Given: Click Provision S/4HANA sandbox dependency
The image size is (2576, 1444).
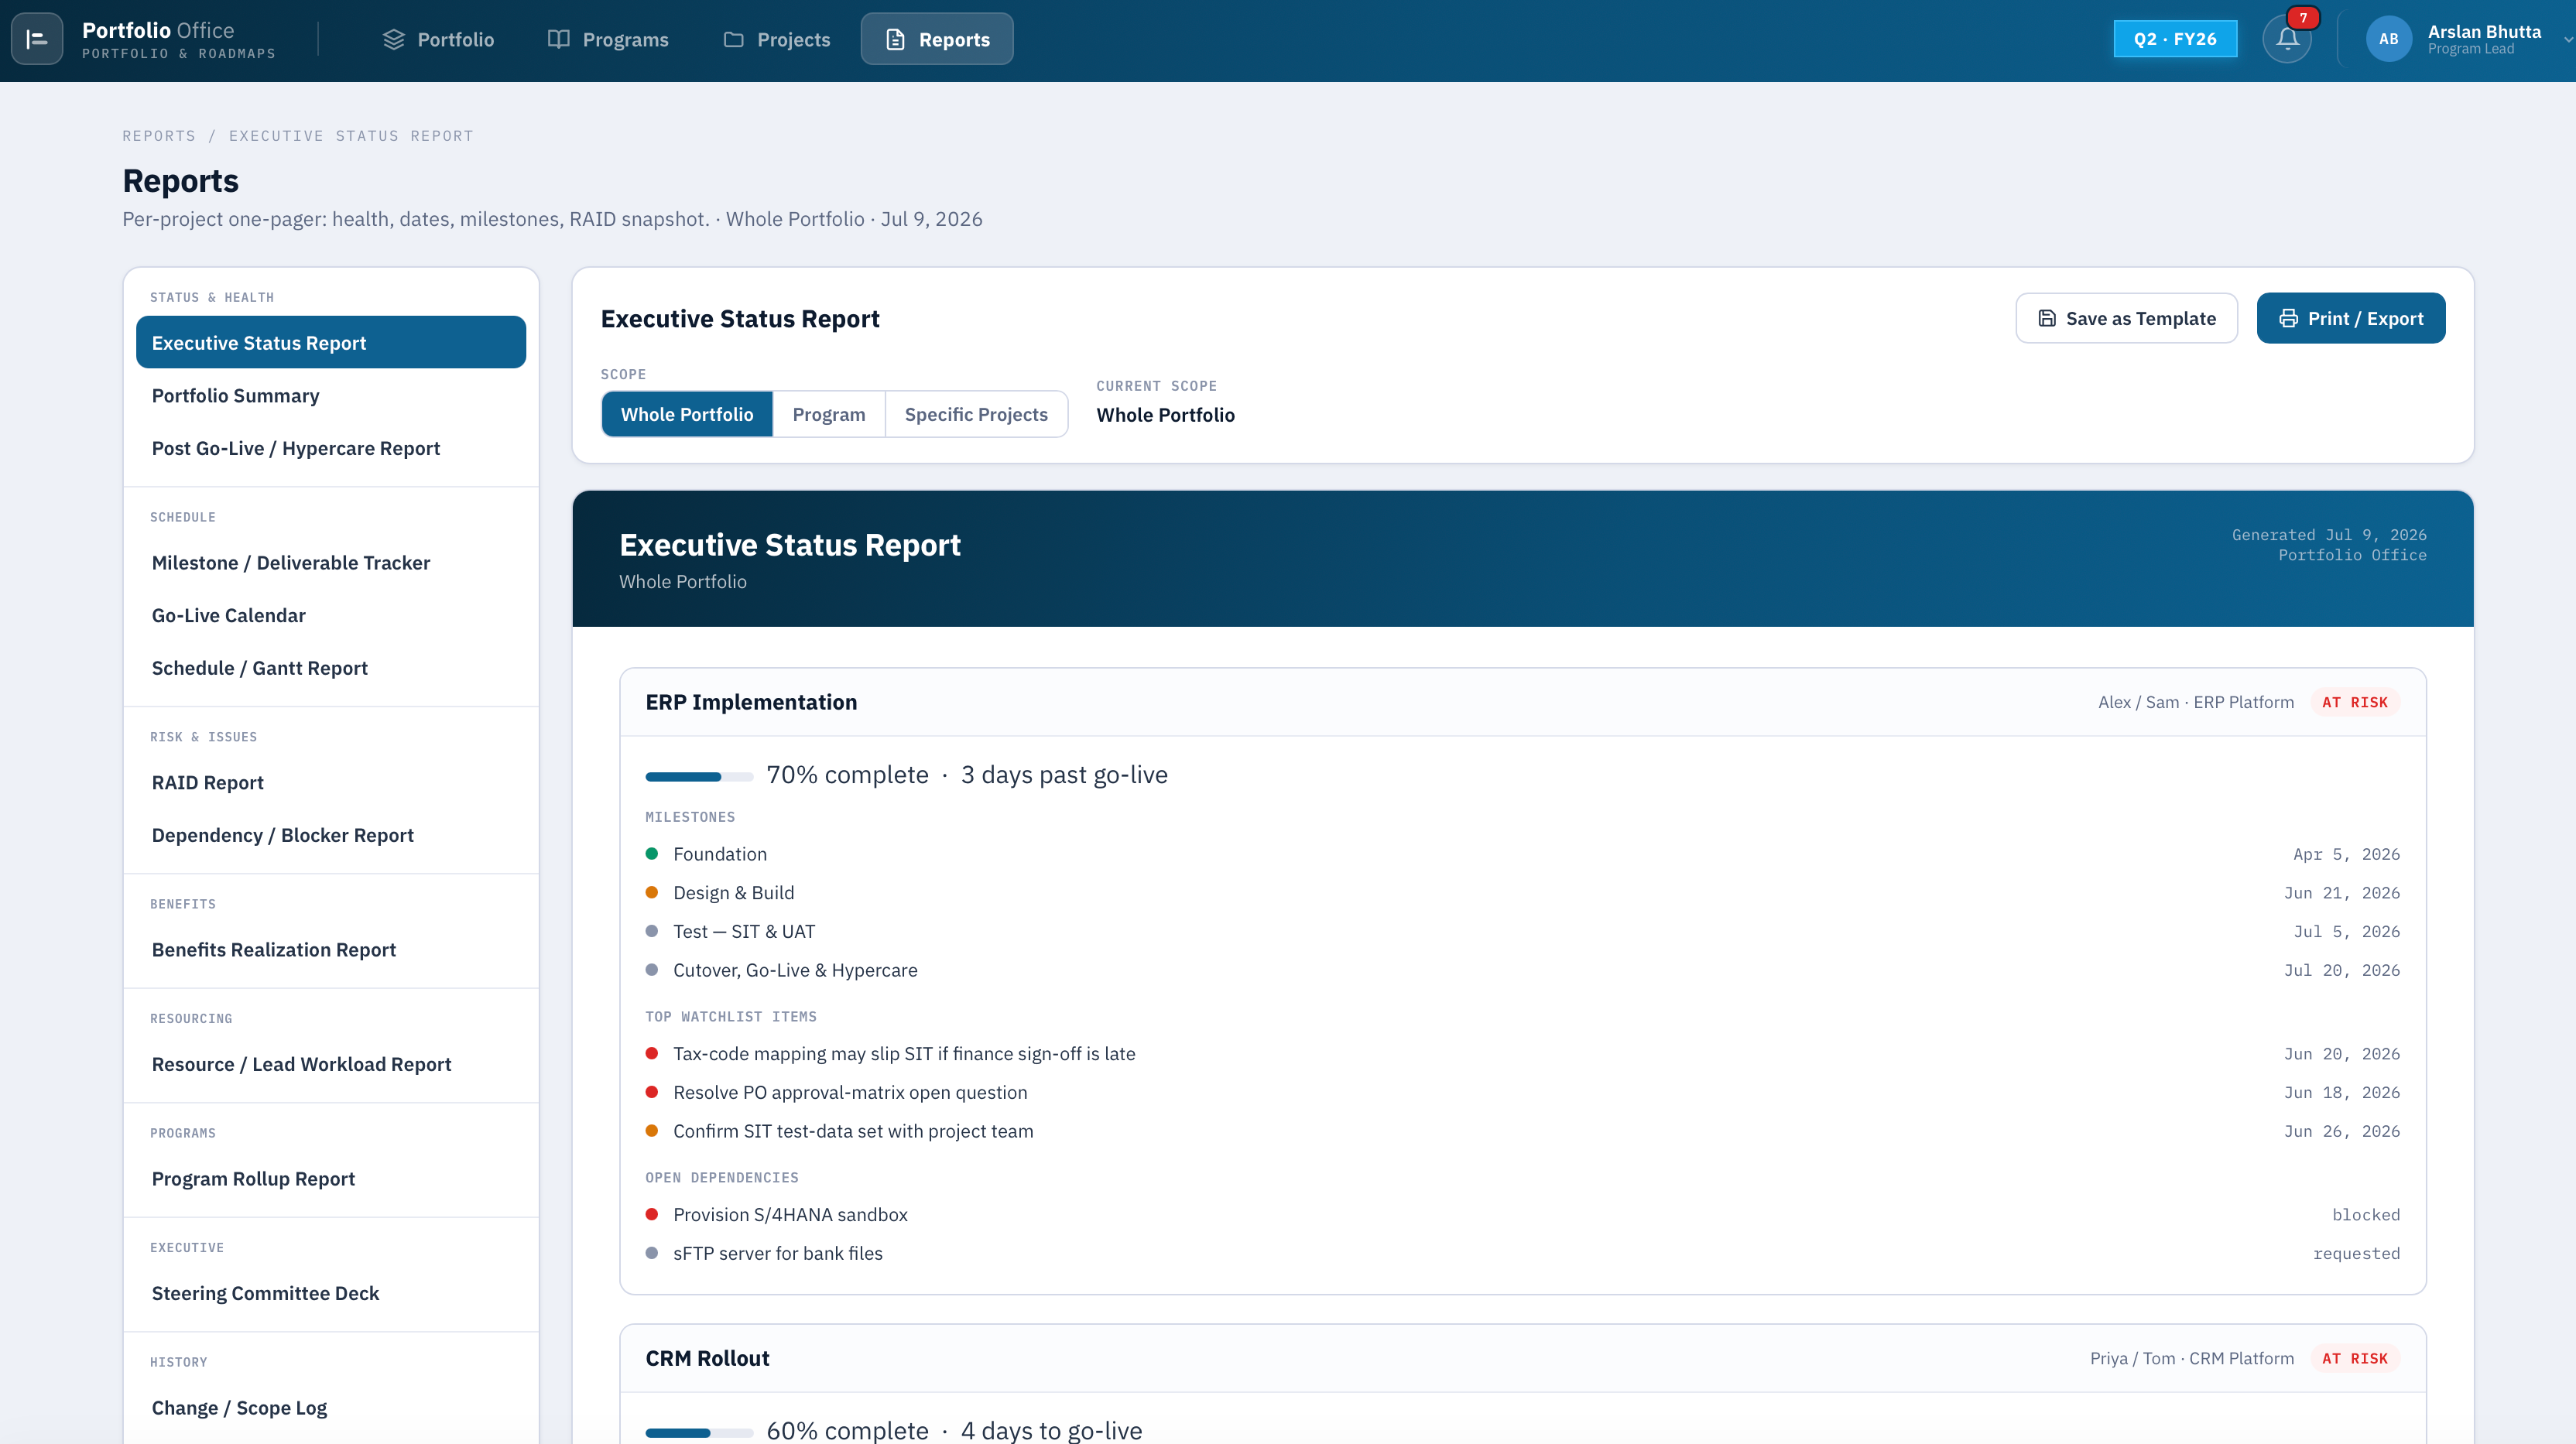Looking at the screenshot, I should [1522, 1214].
